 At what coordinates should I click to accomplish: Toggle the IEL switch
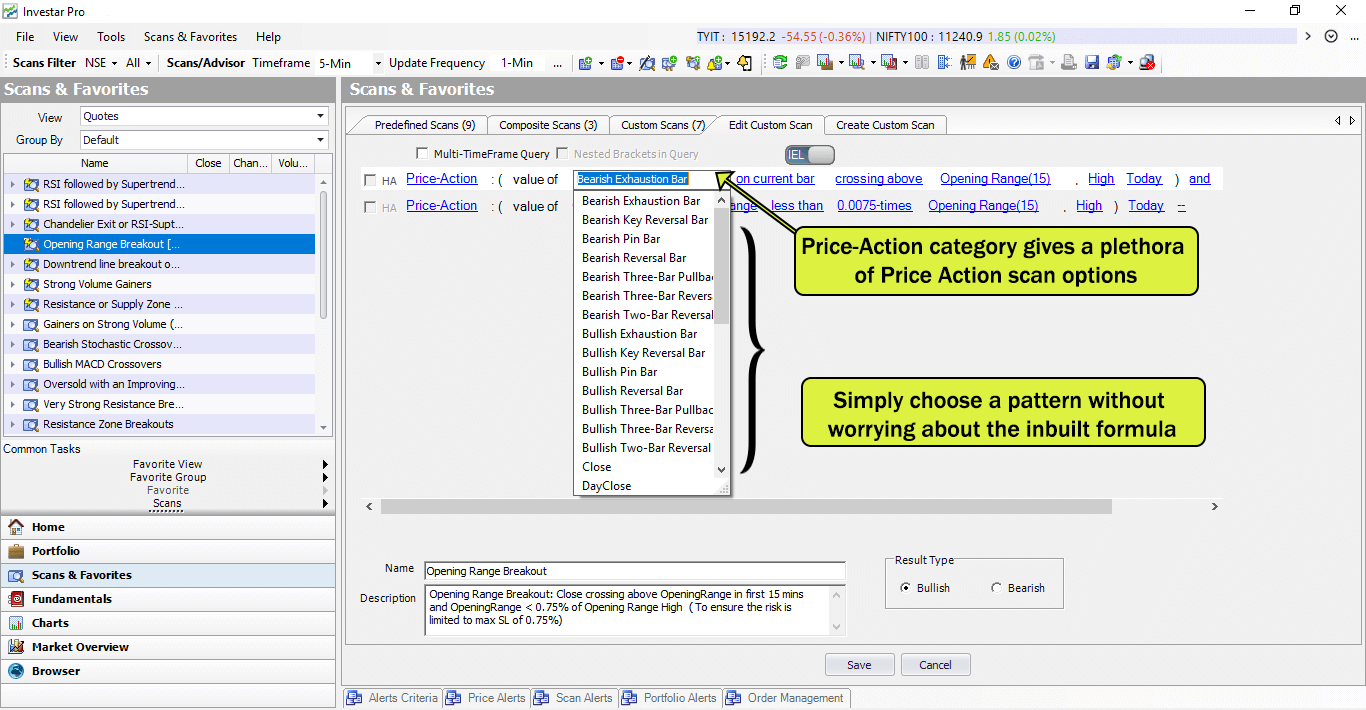tap(809, 155)
